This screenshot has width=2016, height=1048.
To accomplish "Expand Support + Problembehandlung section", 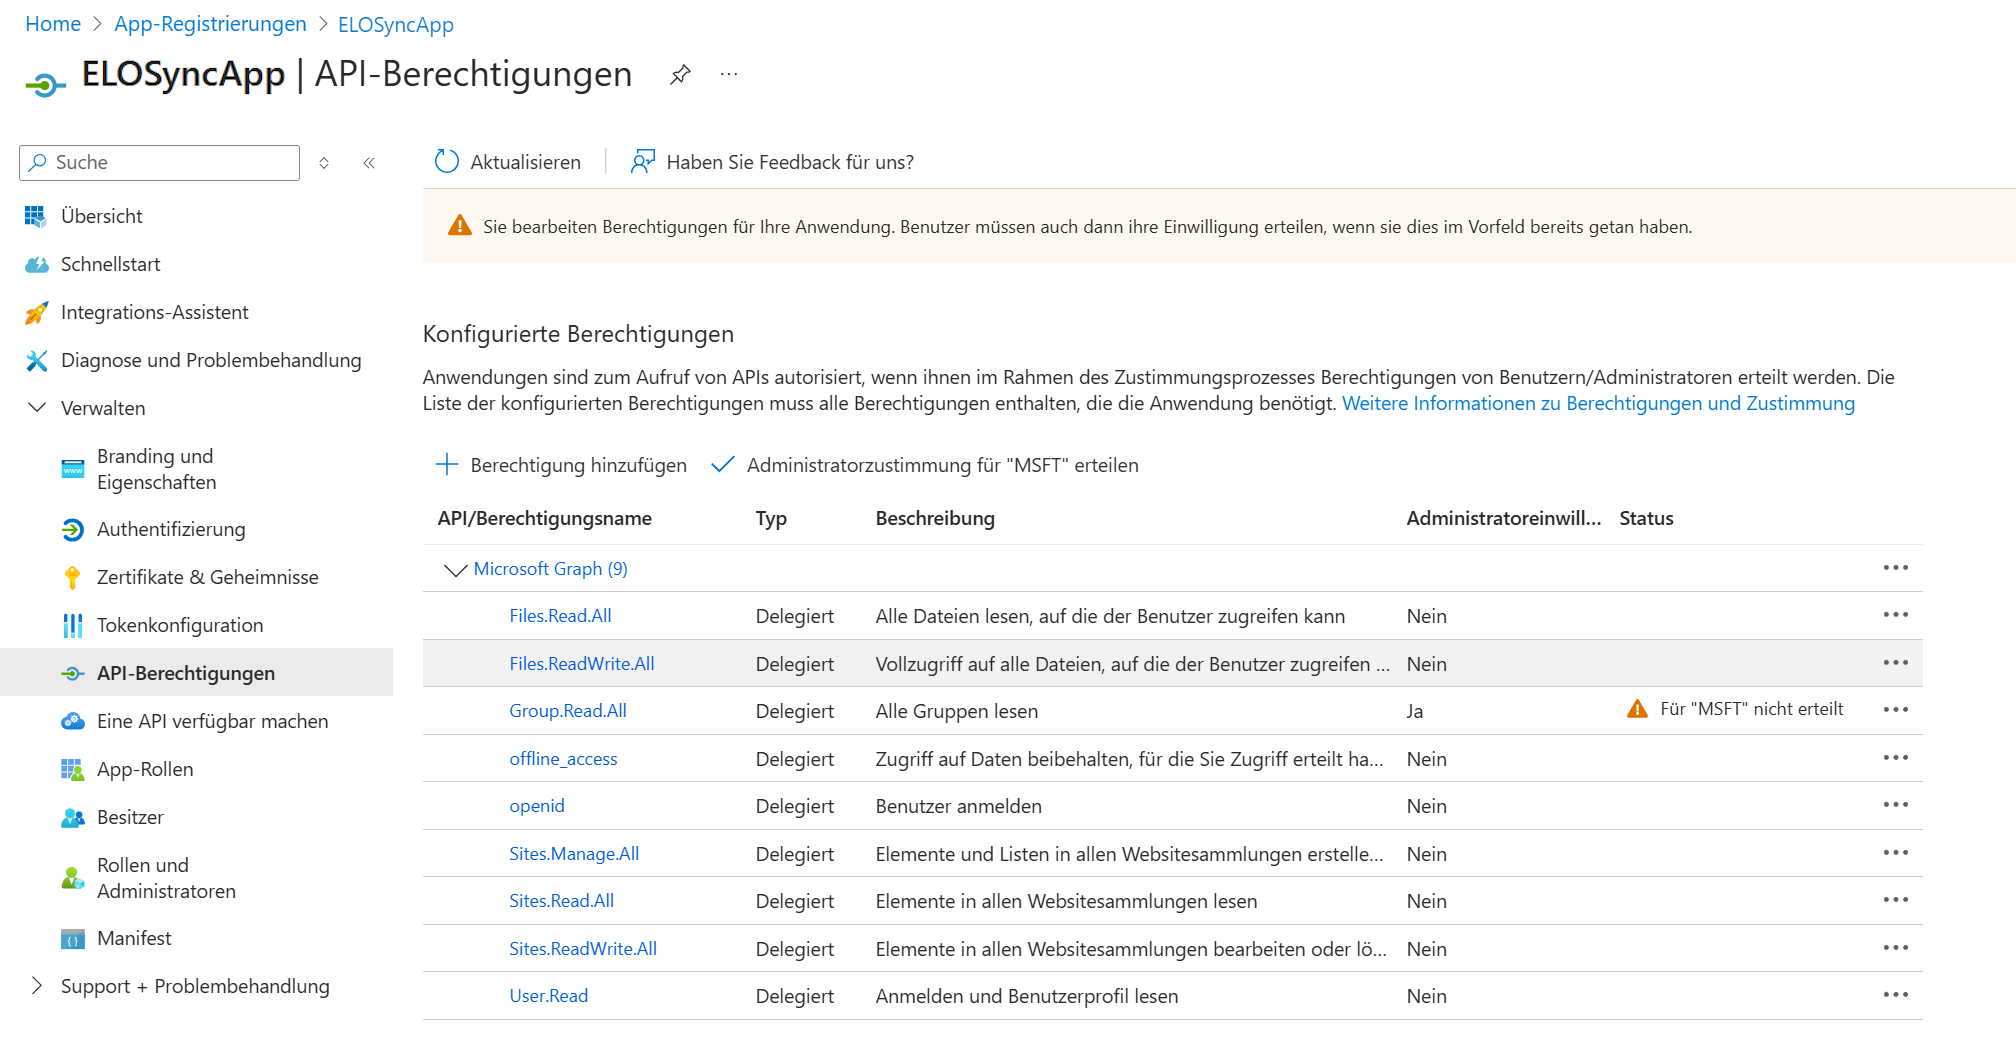I will 37,986.
